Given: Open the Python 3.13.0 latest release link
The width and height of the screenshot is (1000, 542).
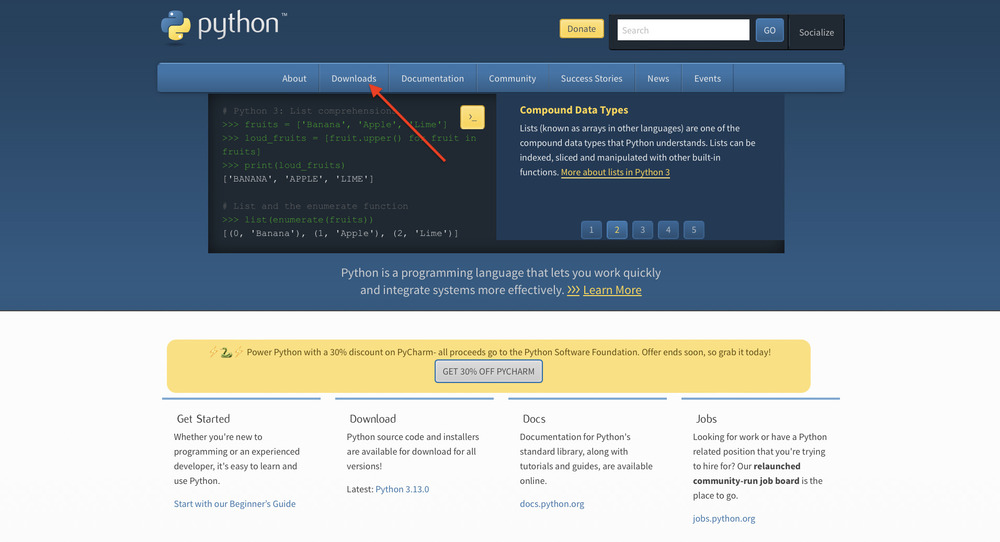Looking at the screenshot, I should pos(402,489).
